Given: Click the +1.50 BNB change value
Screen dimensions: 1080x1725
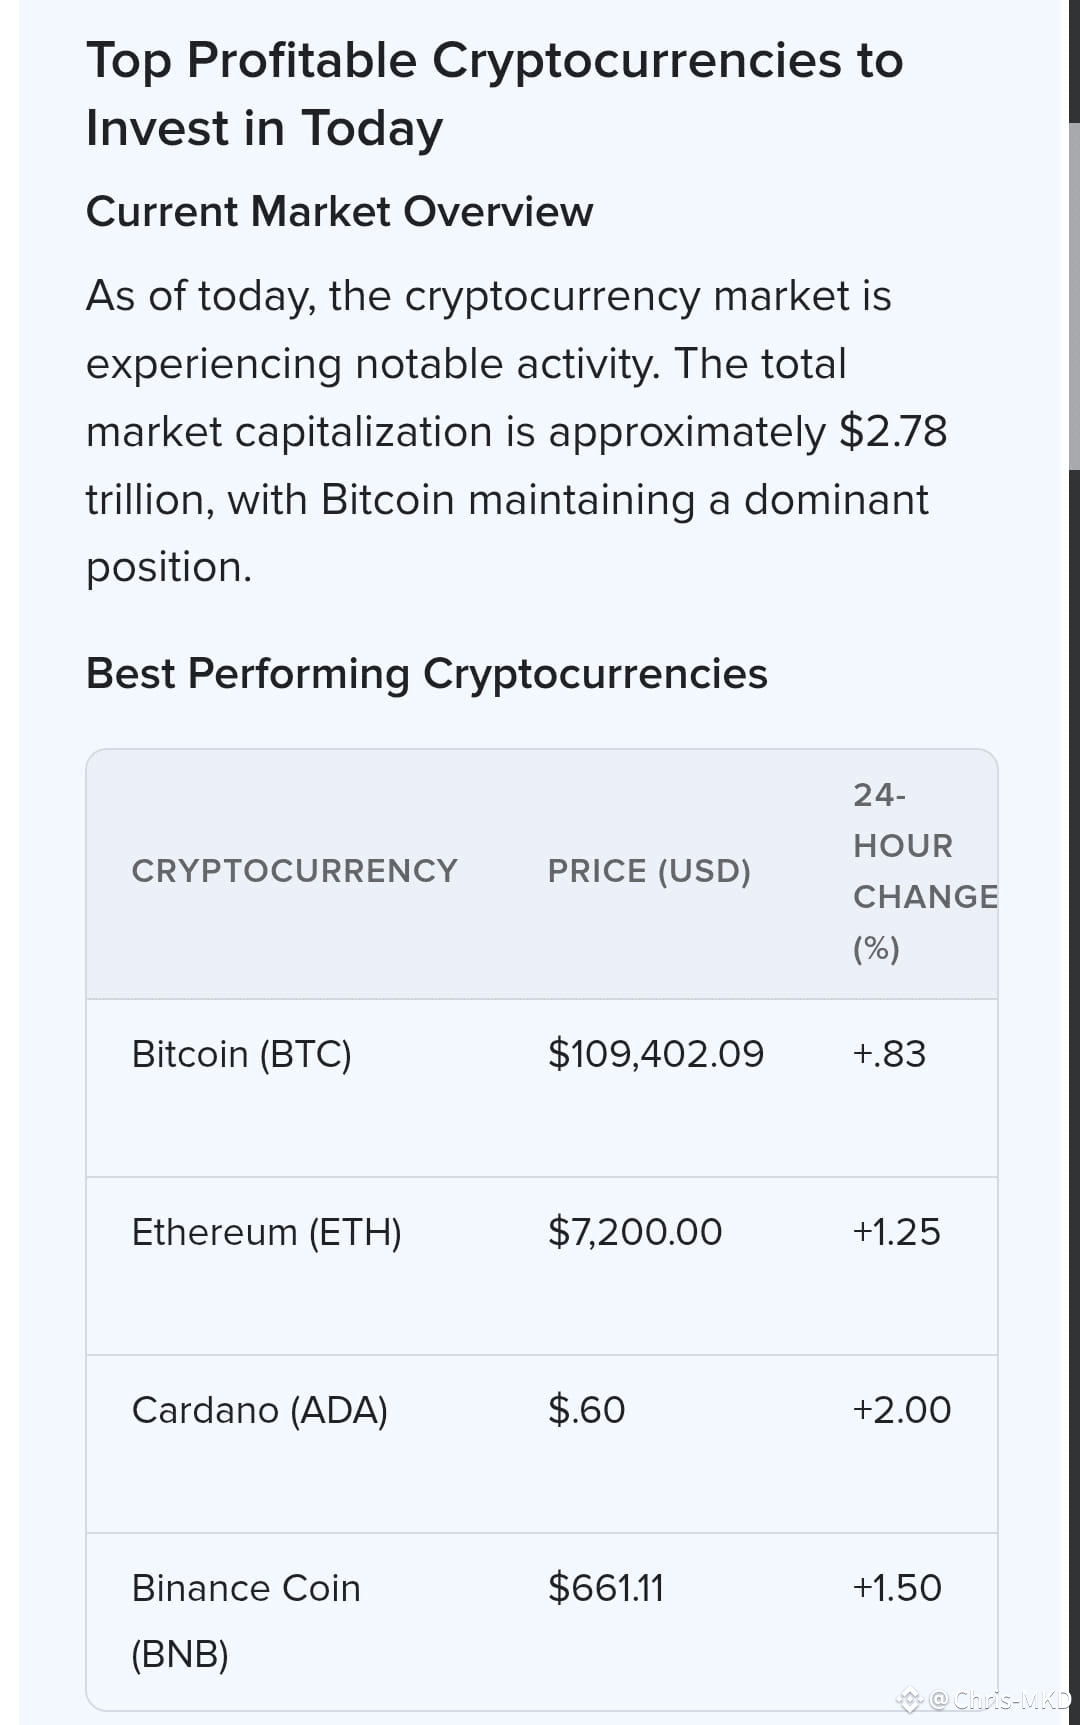Looking at the screenshot, I should (897, 1588).
